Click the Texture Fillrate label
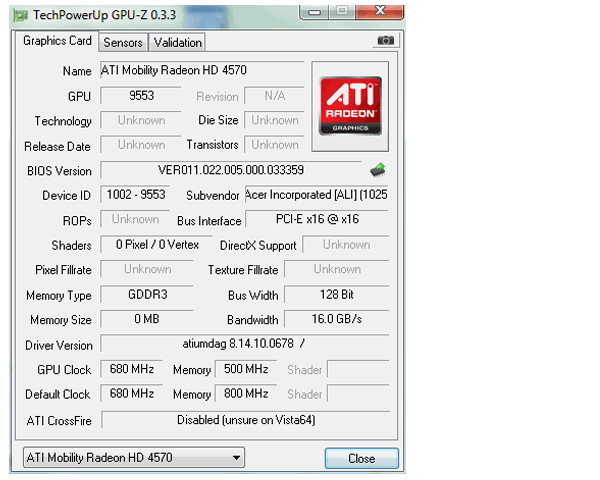 [x=243, y=270]
